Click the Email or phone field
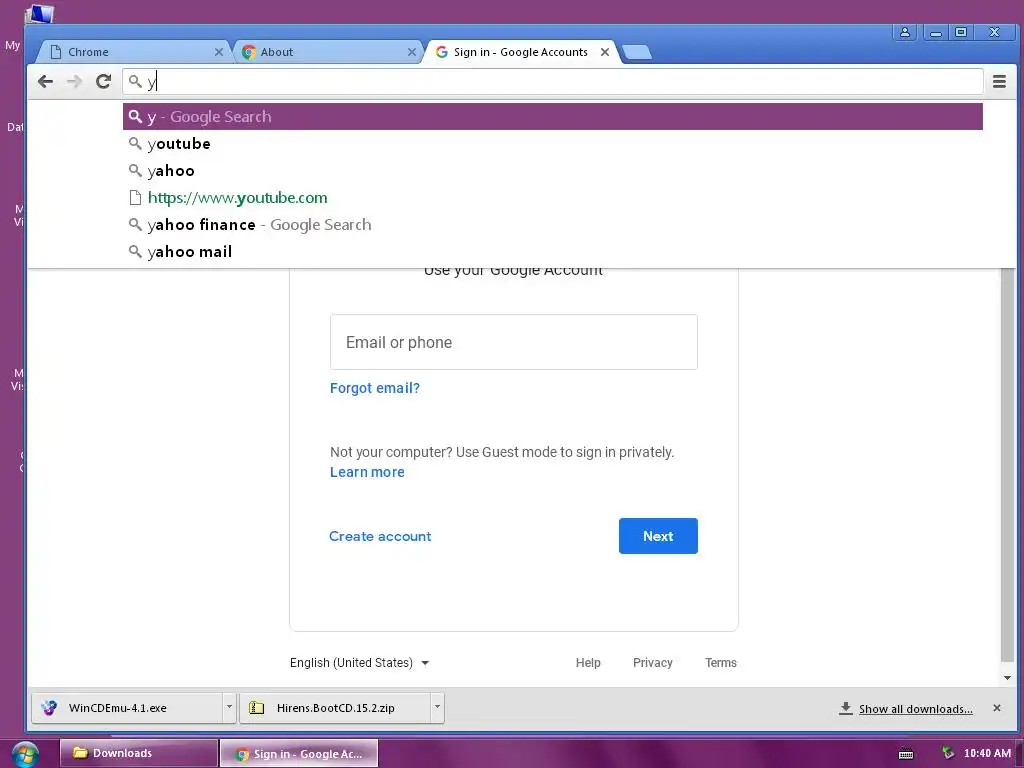This screenshot has width=1024, height=768. 513,342
